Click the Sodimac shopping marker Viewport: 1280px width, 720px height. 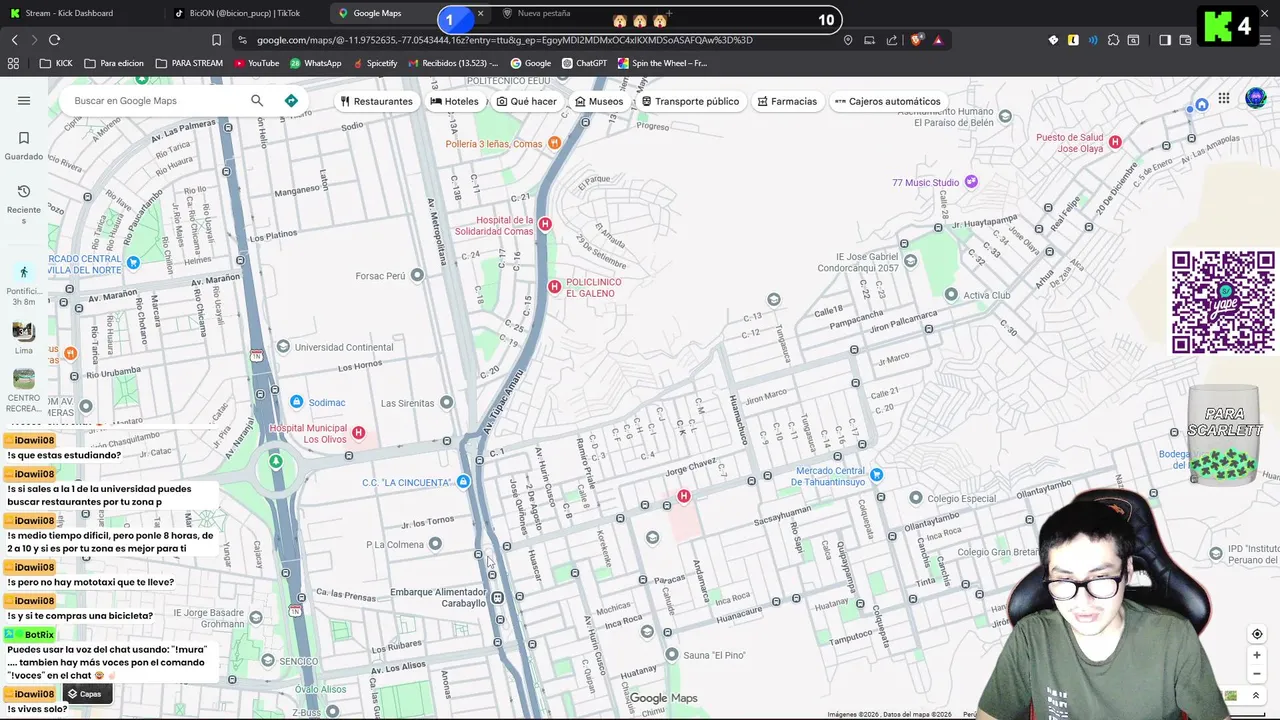point(296,402)
